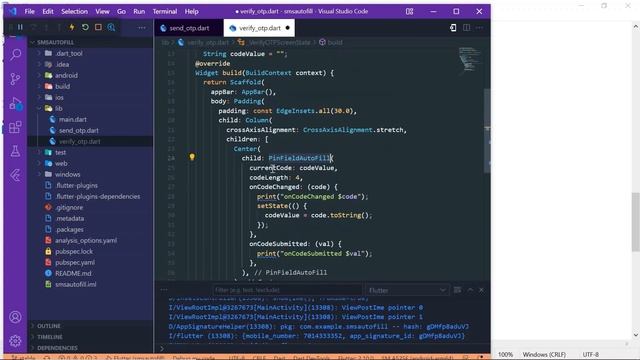Screen dimensions: 640x360
Task: Click the lightbulb code action
Action: [x=192, y=157]
